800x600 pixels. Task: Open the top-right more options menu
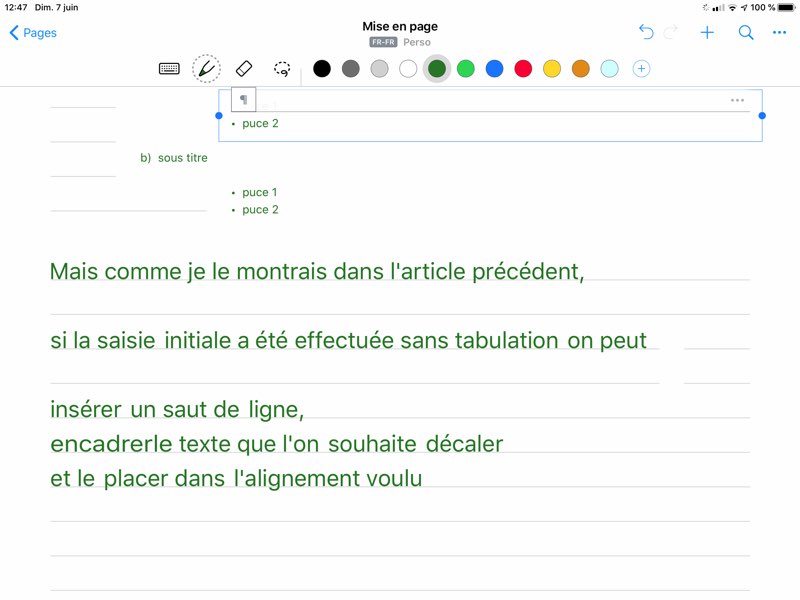(x=780, y=33)
